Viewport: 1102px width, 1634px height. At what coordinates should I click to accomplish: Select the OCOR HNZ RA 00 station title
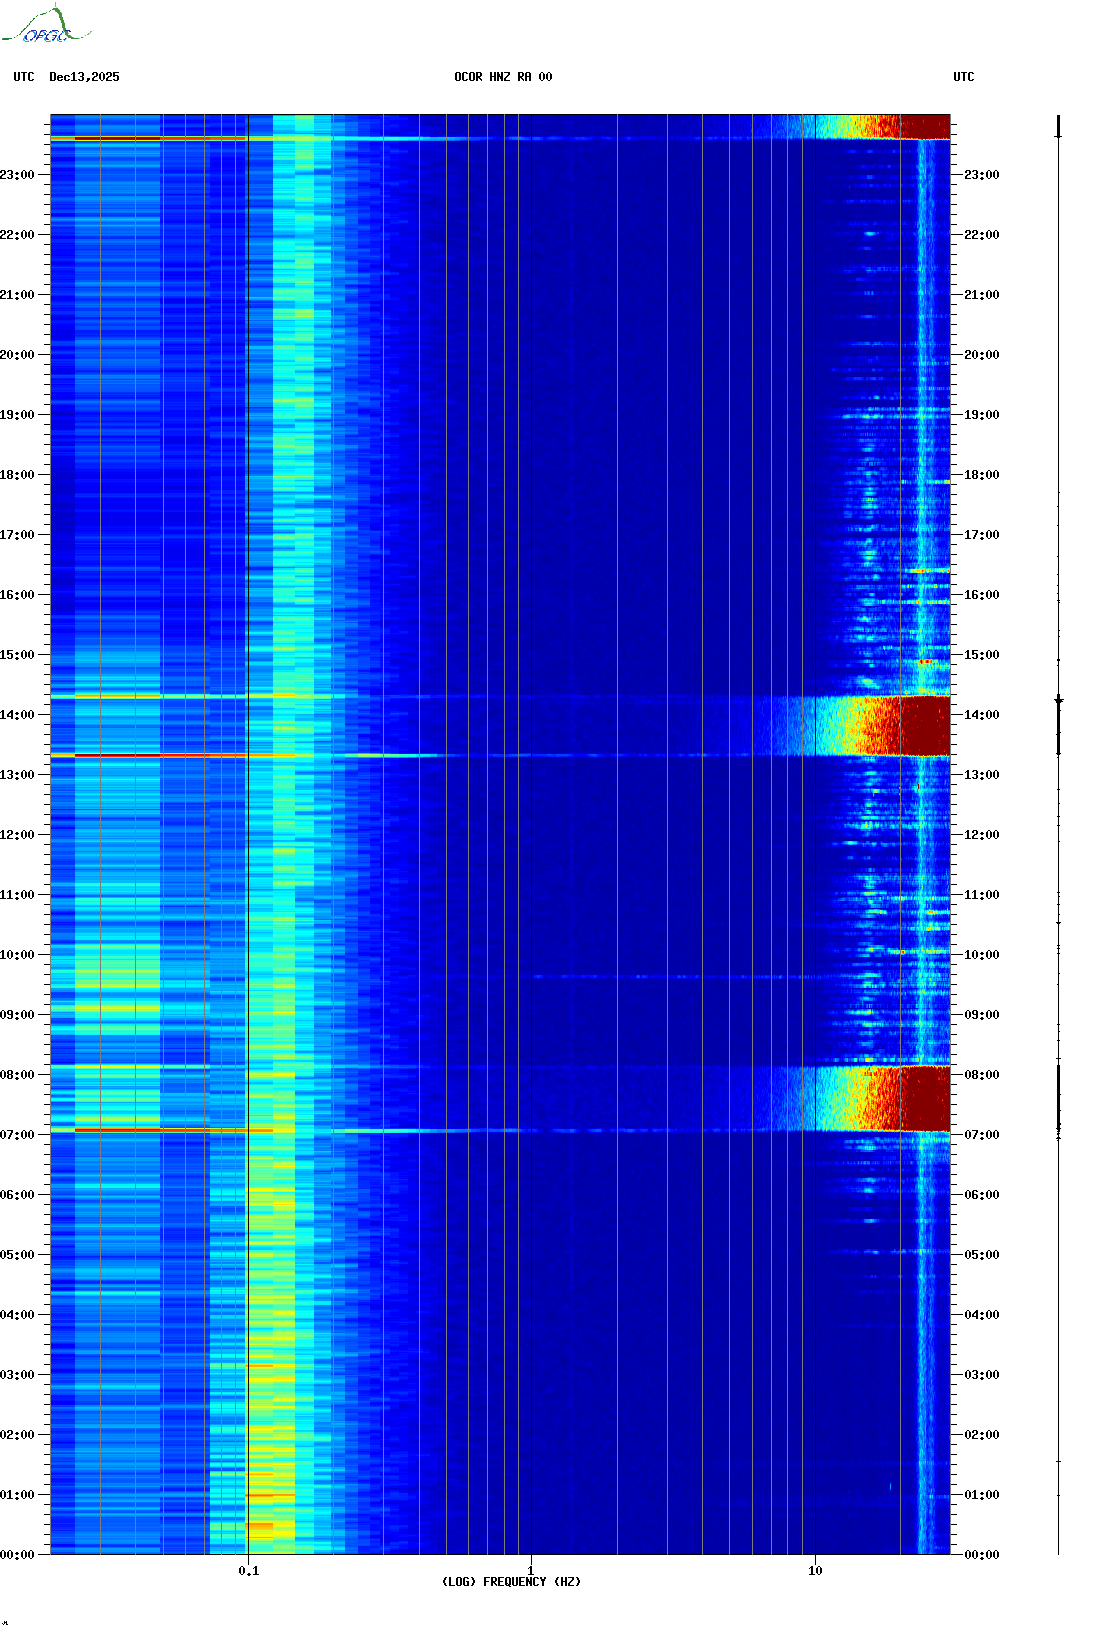click(x=503, y=77)
